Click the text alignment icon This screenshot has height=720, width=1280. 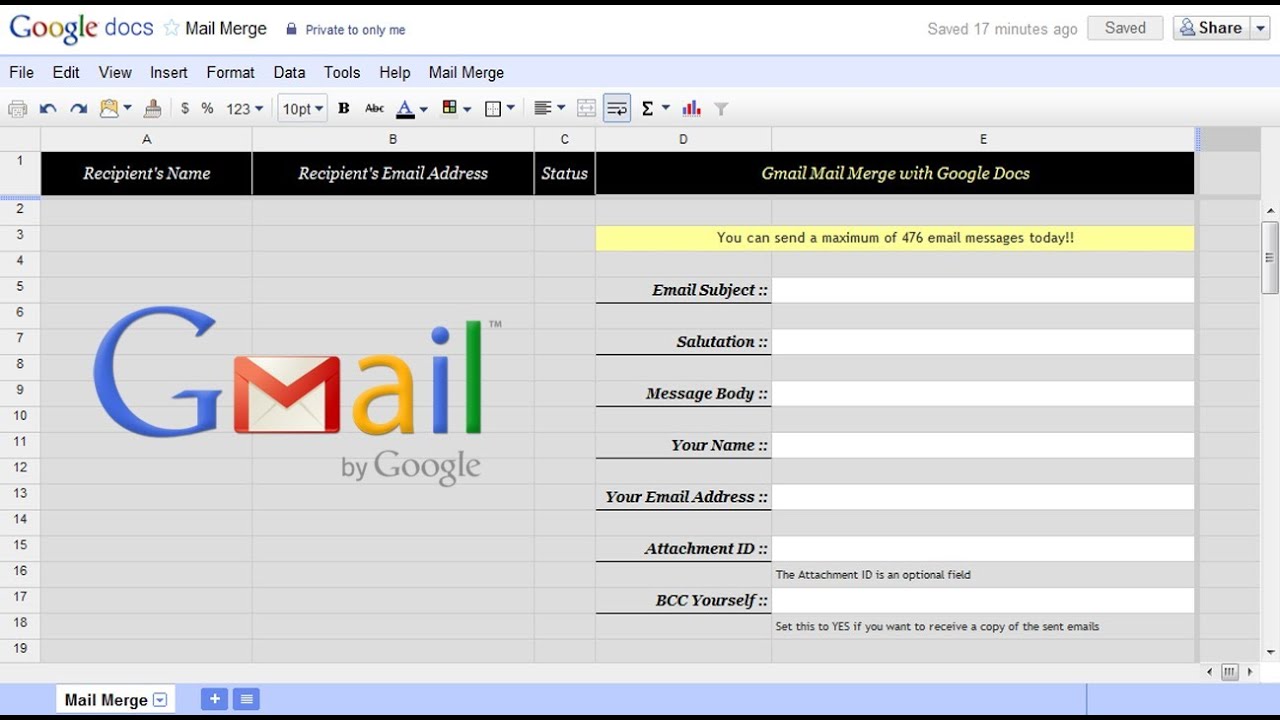[x=543, y=108]
